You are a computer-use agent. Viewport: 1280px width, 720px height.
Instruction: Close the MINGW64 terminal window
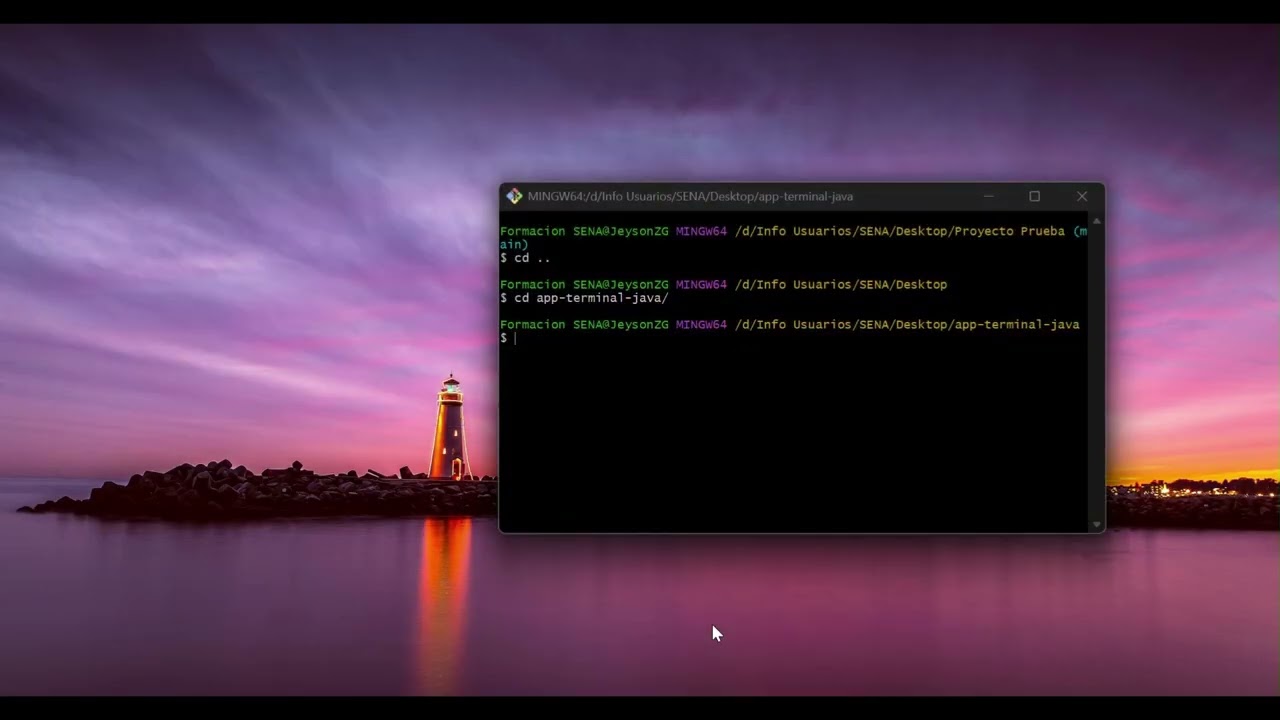coord(1082,196)
